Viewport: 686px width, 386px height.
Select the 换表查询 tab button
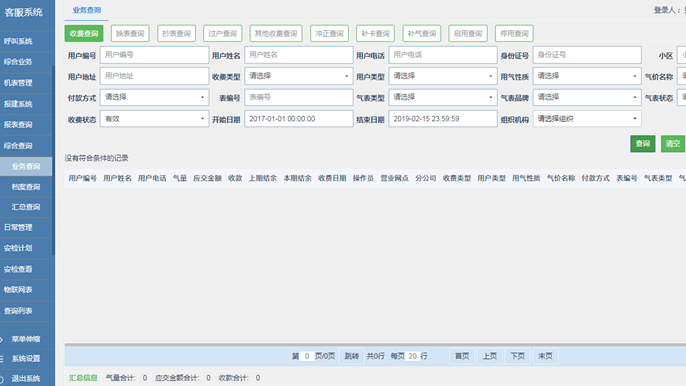130,33
